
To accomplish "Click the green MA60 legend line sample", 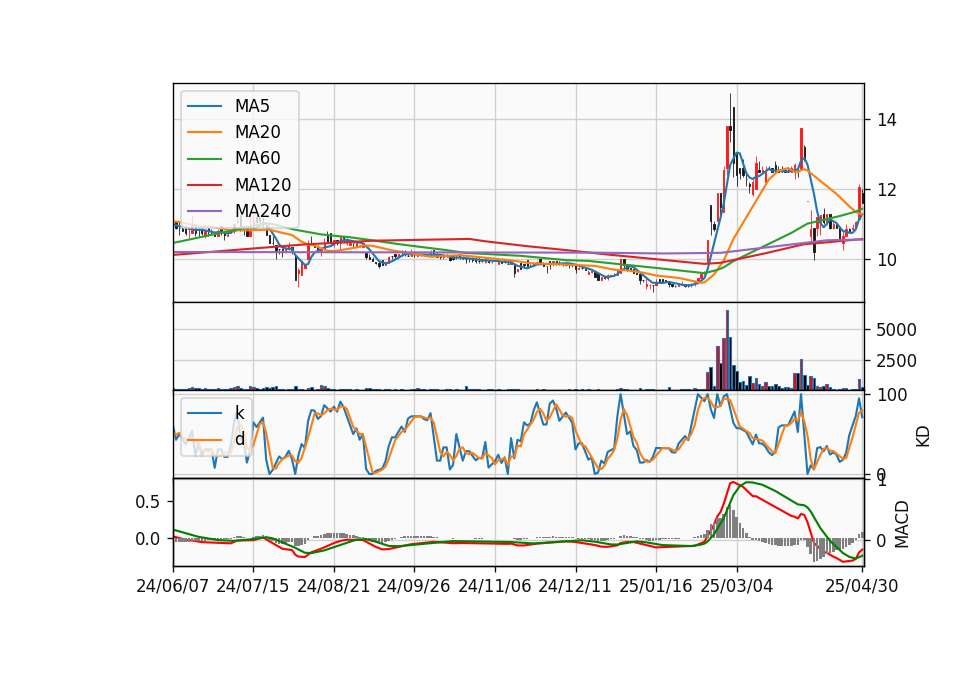I will coord(204,159).
